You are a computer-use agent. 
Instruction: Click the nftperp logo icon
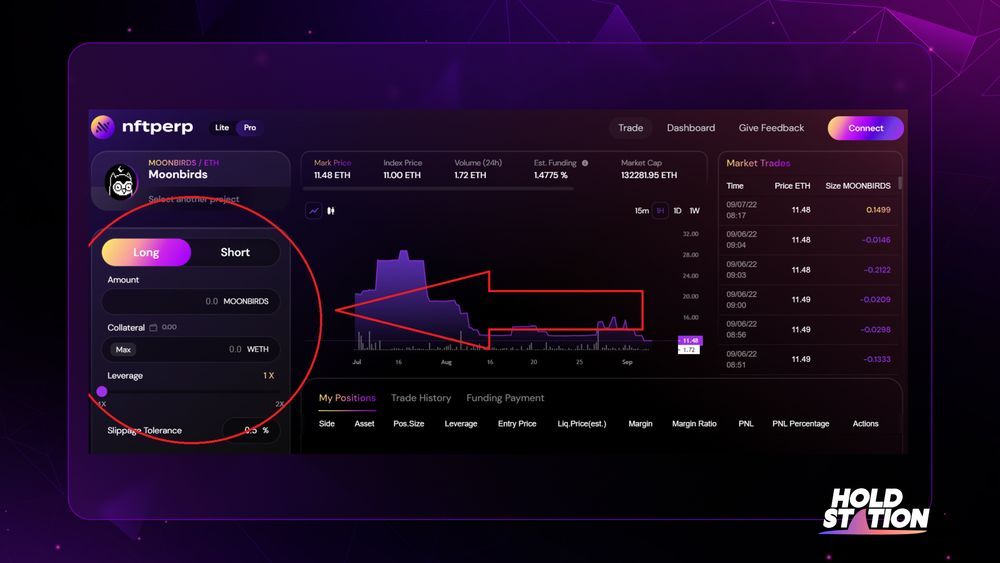[x=102, y=127]
